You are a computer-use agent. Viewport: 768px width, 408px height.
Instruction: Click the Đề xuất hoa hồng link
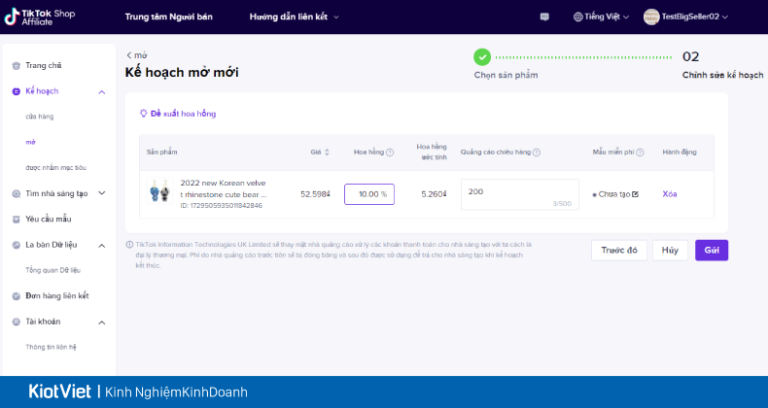pos(183,114)
